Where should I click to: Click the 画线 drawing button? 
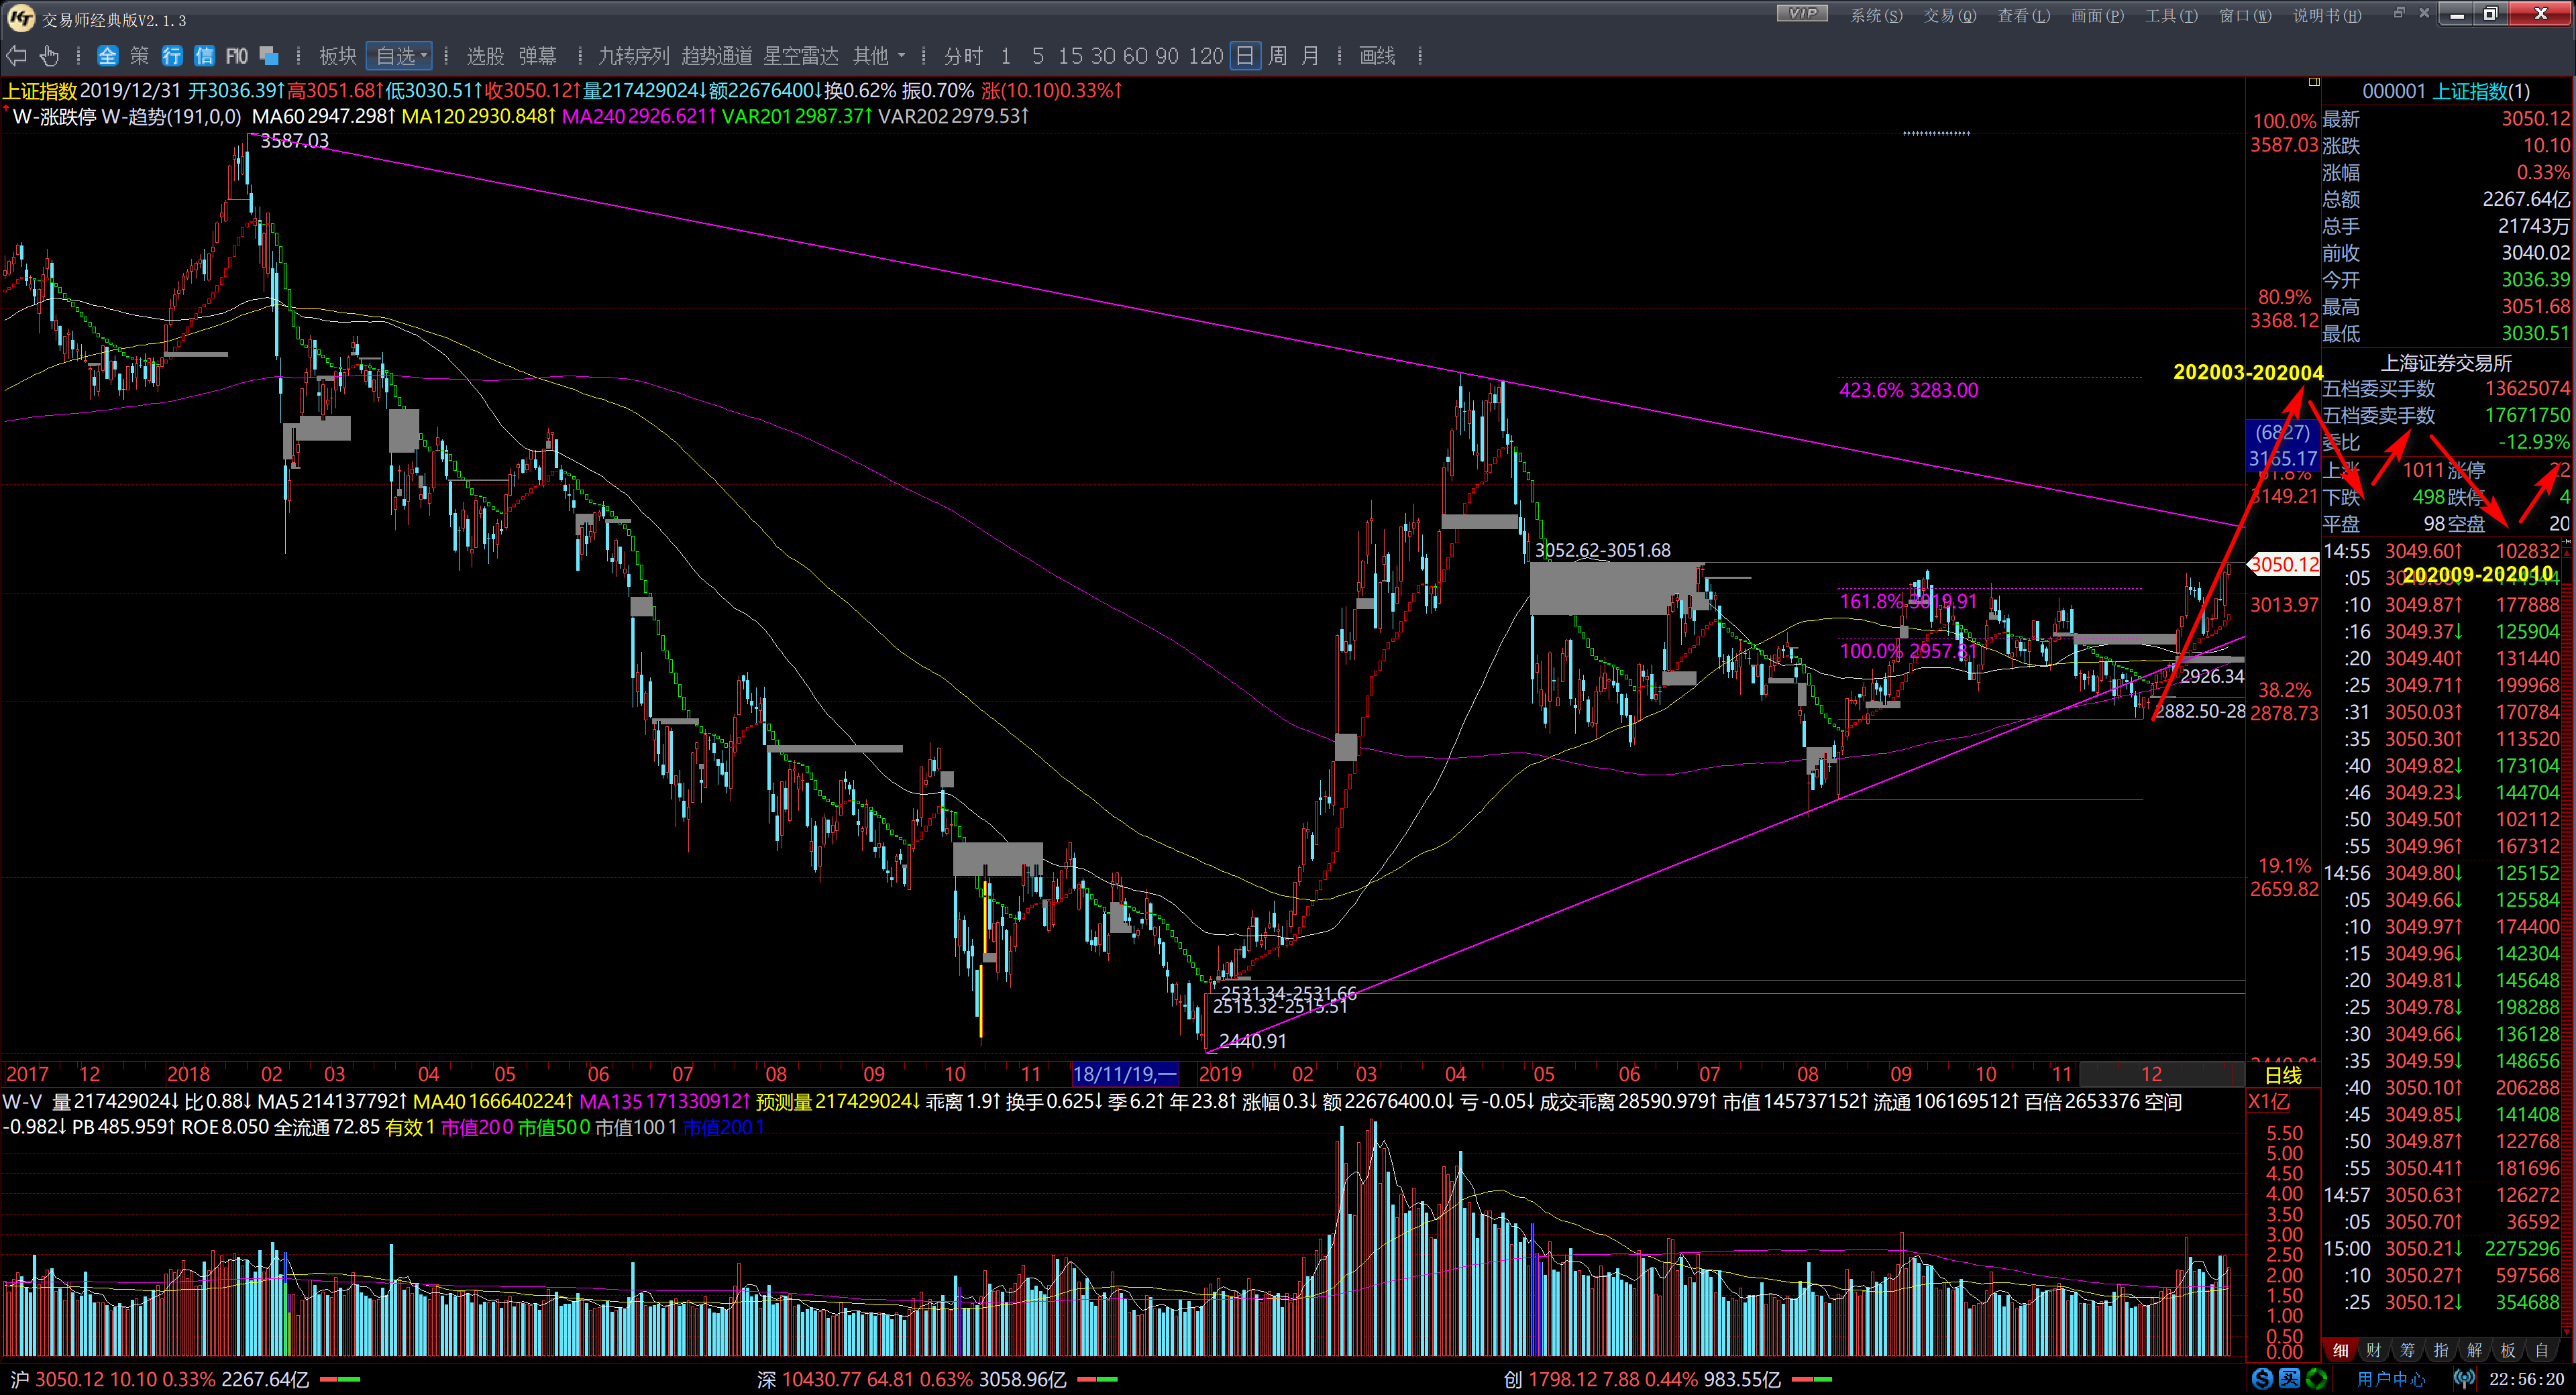[1377, 56]
